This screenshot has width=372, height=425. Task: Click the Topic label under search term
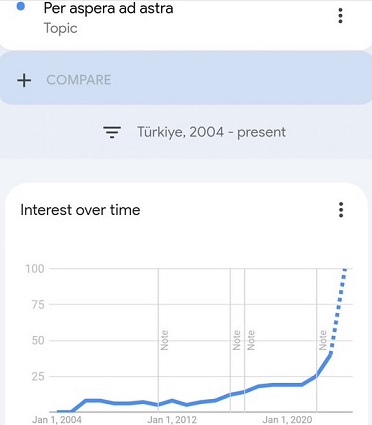tap(60, 28)
